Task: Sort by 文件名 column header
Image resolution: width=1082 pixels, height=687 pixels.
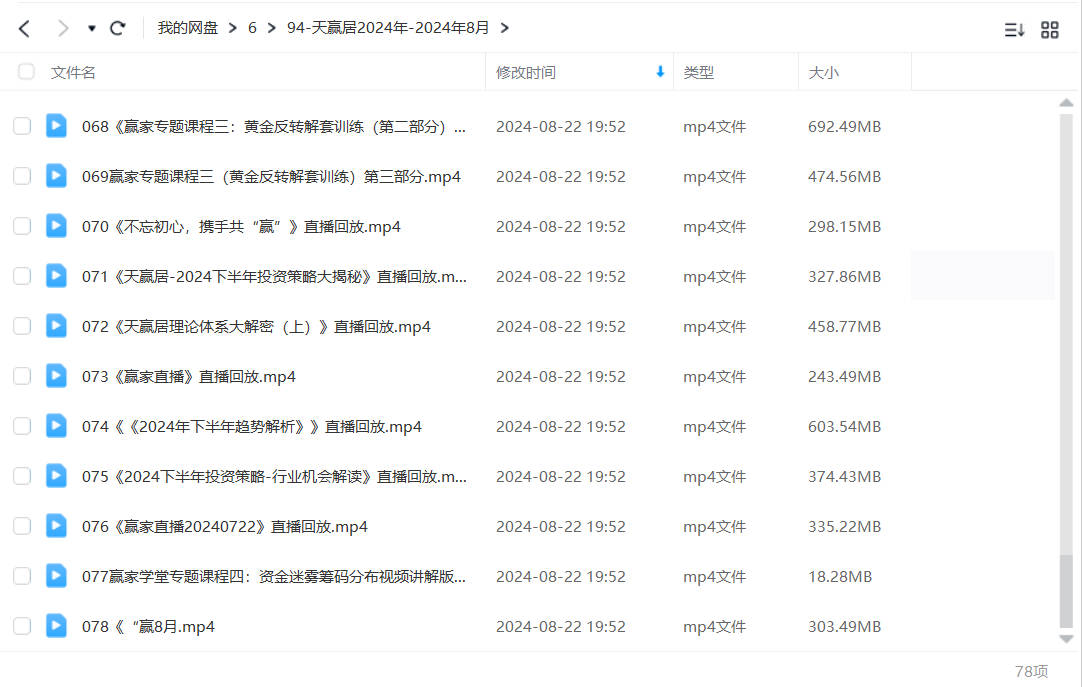Action: coord(73,72)
